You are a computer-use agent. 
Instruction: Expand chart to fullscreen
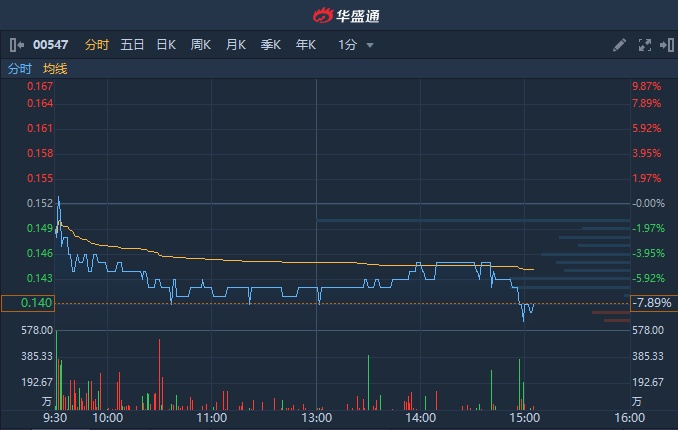[644, 45]
